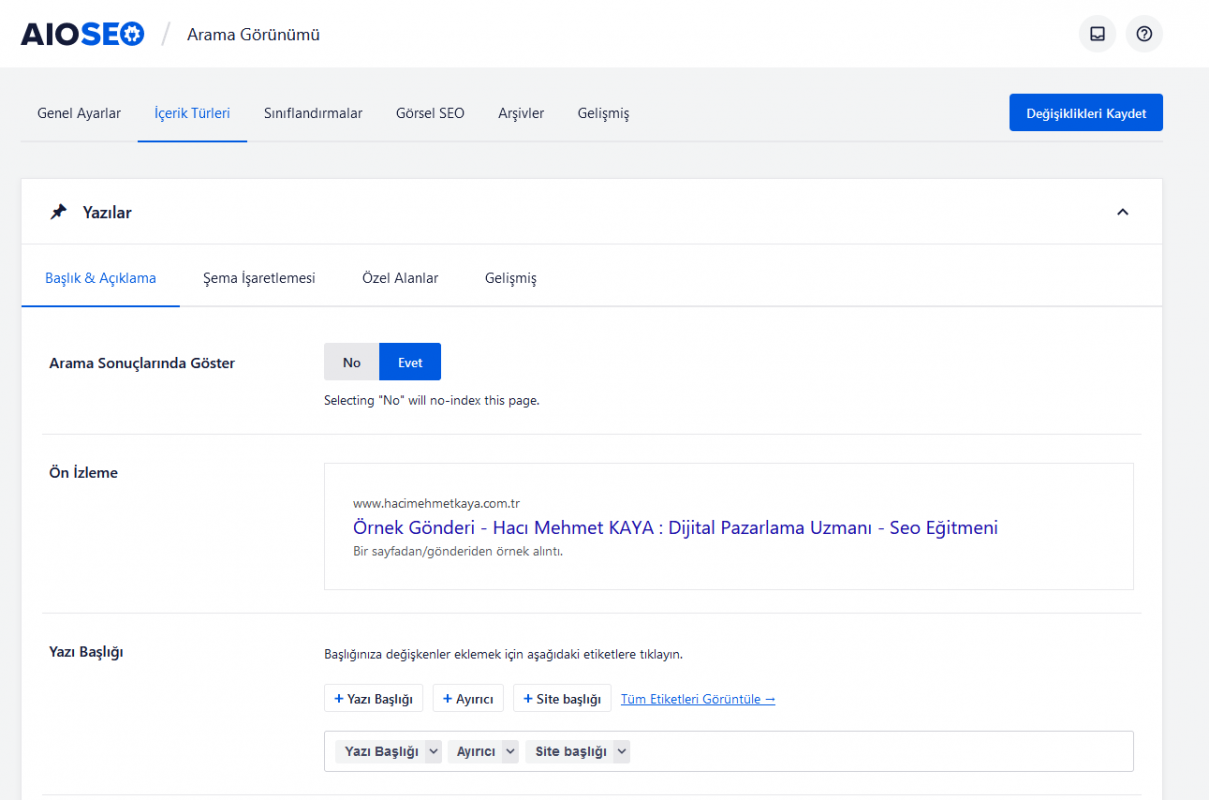Click the AIOSEO logo

[x=82, y=34]
